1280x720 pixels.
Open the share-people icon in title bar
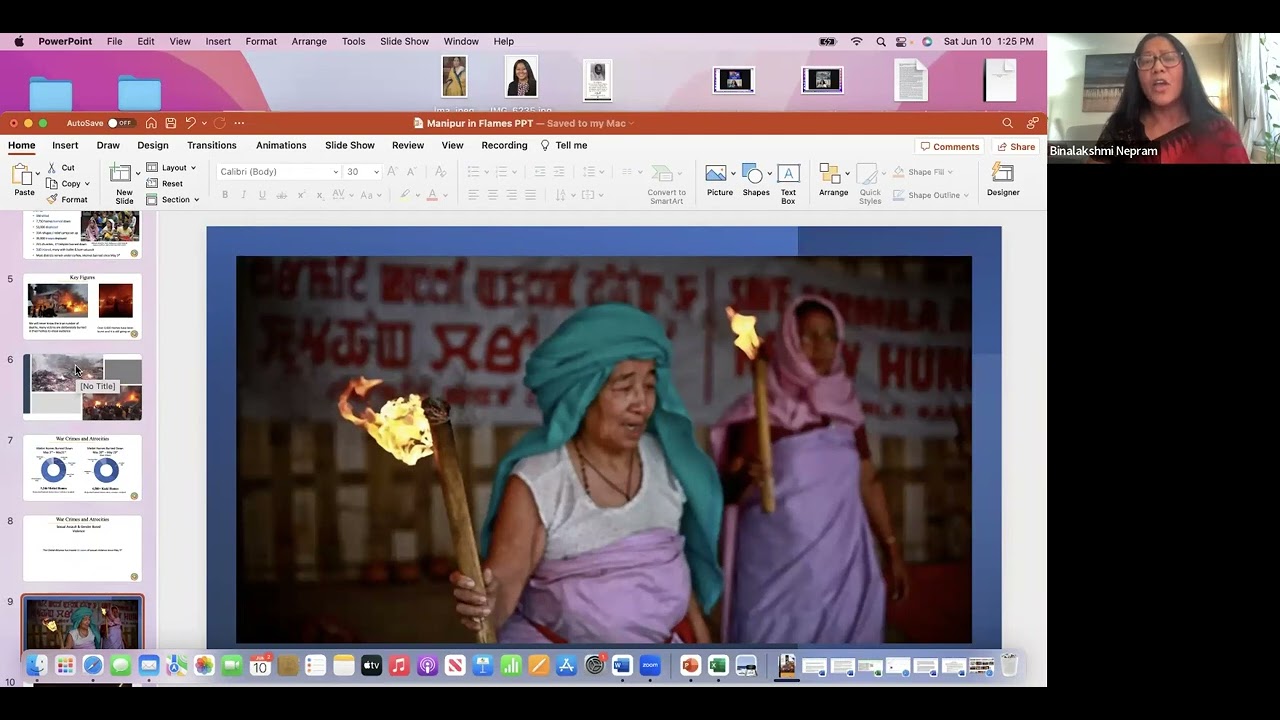[1032, 123]
